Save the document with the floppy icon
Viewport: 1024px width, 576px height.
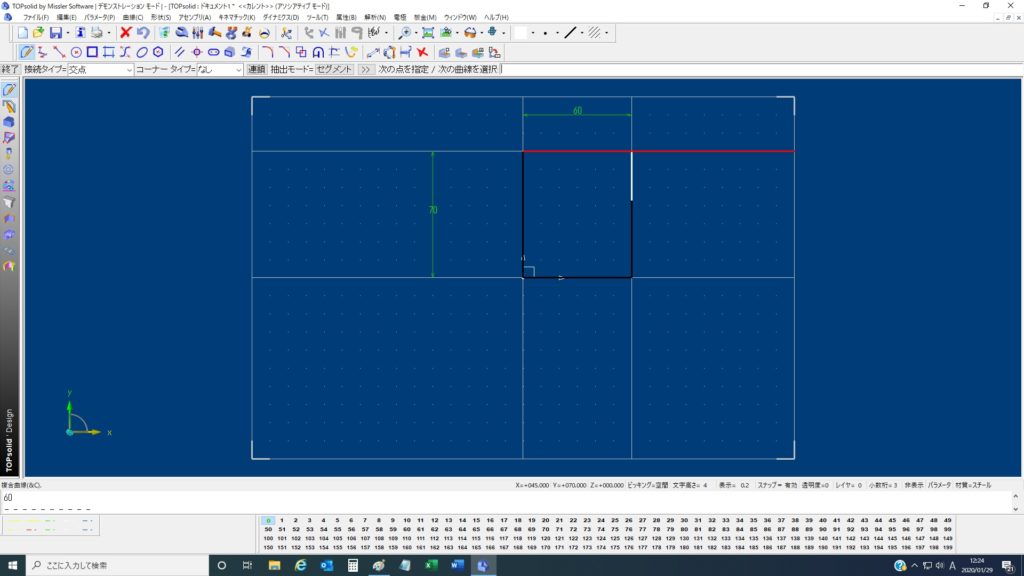pos(56,33)
